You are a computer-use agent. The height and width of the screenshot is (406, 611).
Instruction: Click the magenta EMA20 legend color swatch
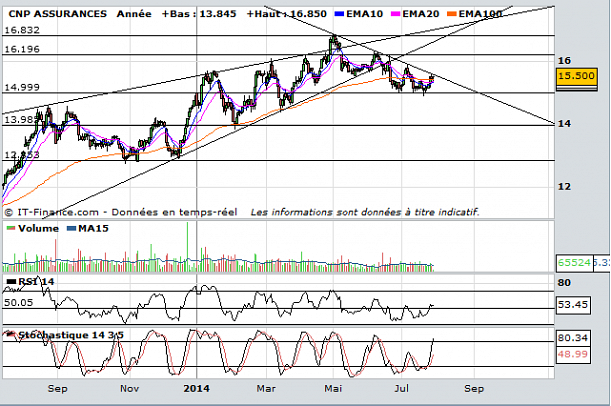coord(396,14)
